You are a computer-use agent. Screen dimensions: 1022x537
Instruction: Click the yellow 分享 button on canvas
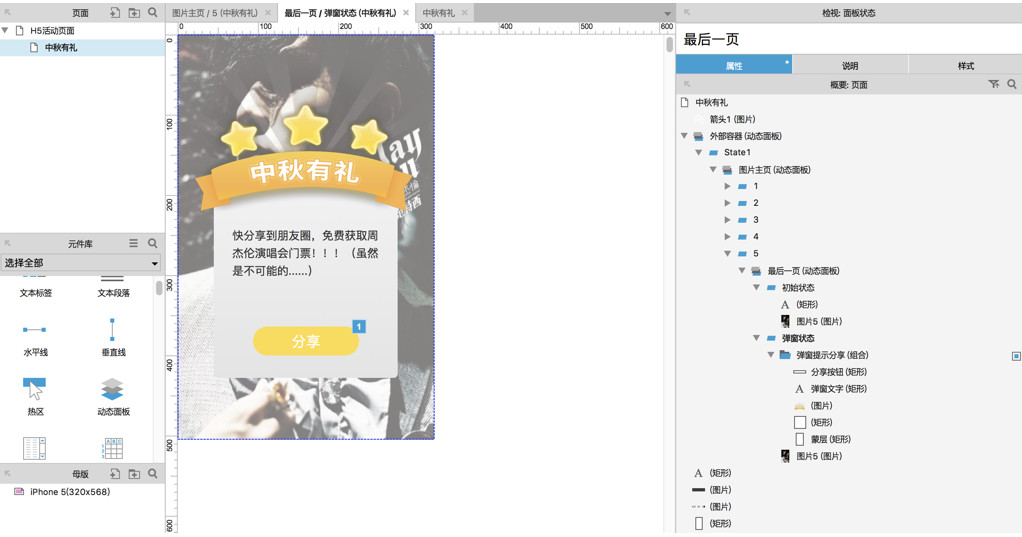(305, 342)
